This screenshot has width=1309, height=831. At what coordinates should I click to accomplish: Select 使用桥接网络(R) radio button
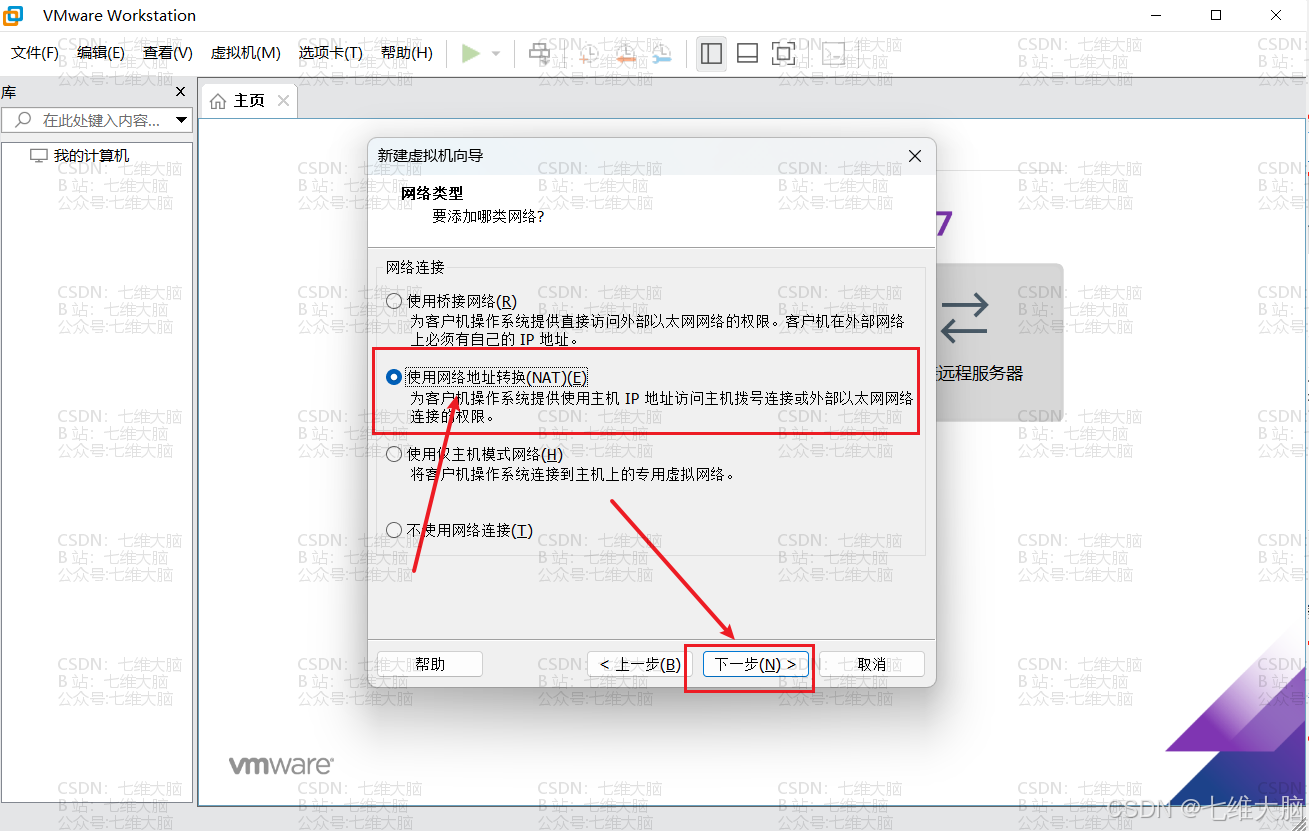[394, 301]
